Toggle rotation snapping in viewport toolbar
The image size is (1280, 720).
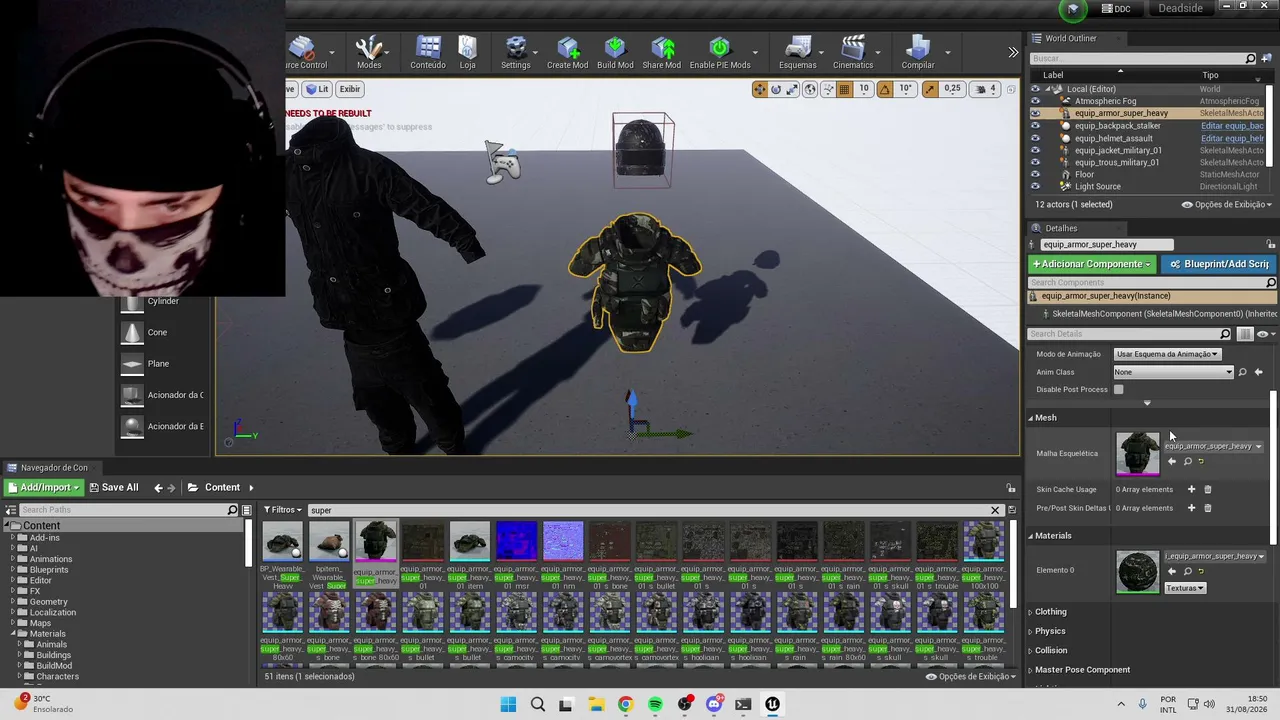point(885,89)
